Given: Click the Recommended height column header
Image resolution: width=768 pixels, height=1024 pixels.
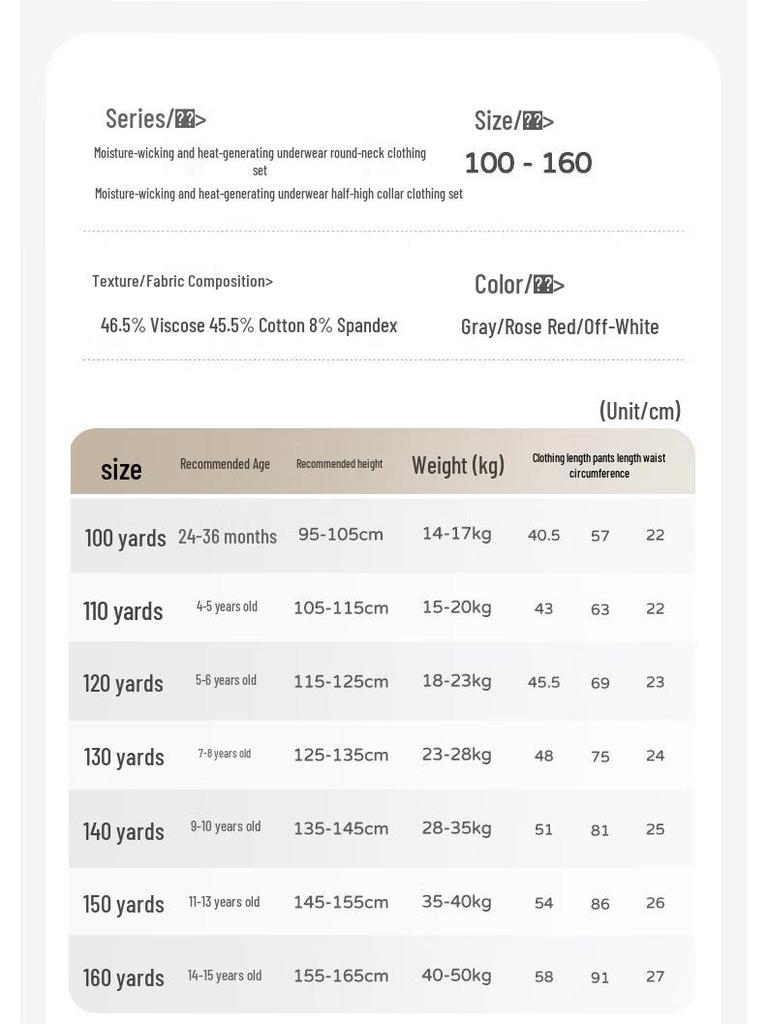Looking at the screenshot, I should [340, 464].
